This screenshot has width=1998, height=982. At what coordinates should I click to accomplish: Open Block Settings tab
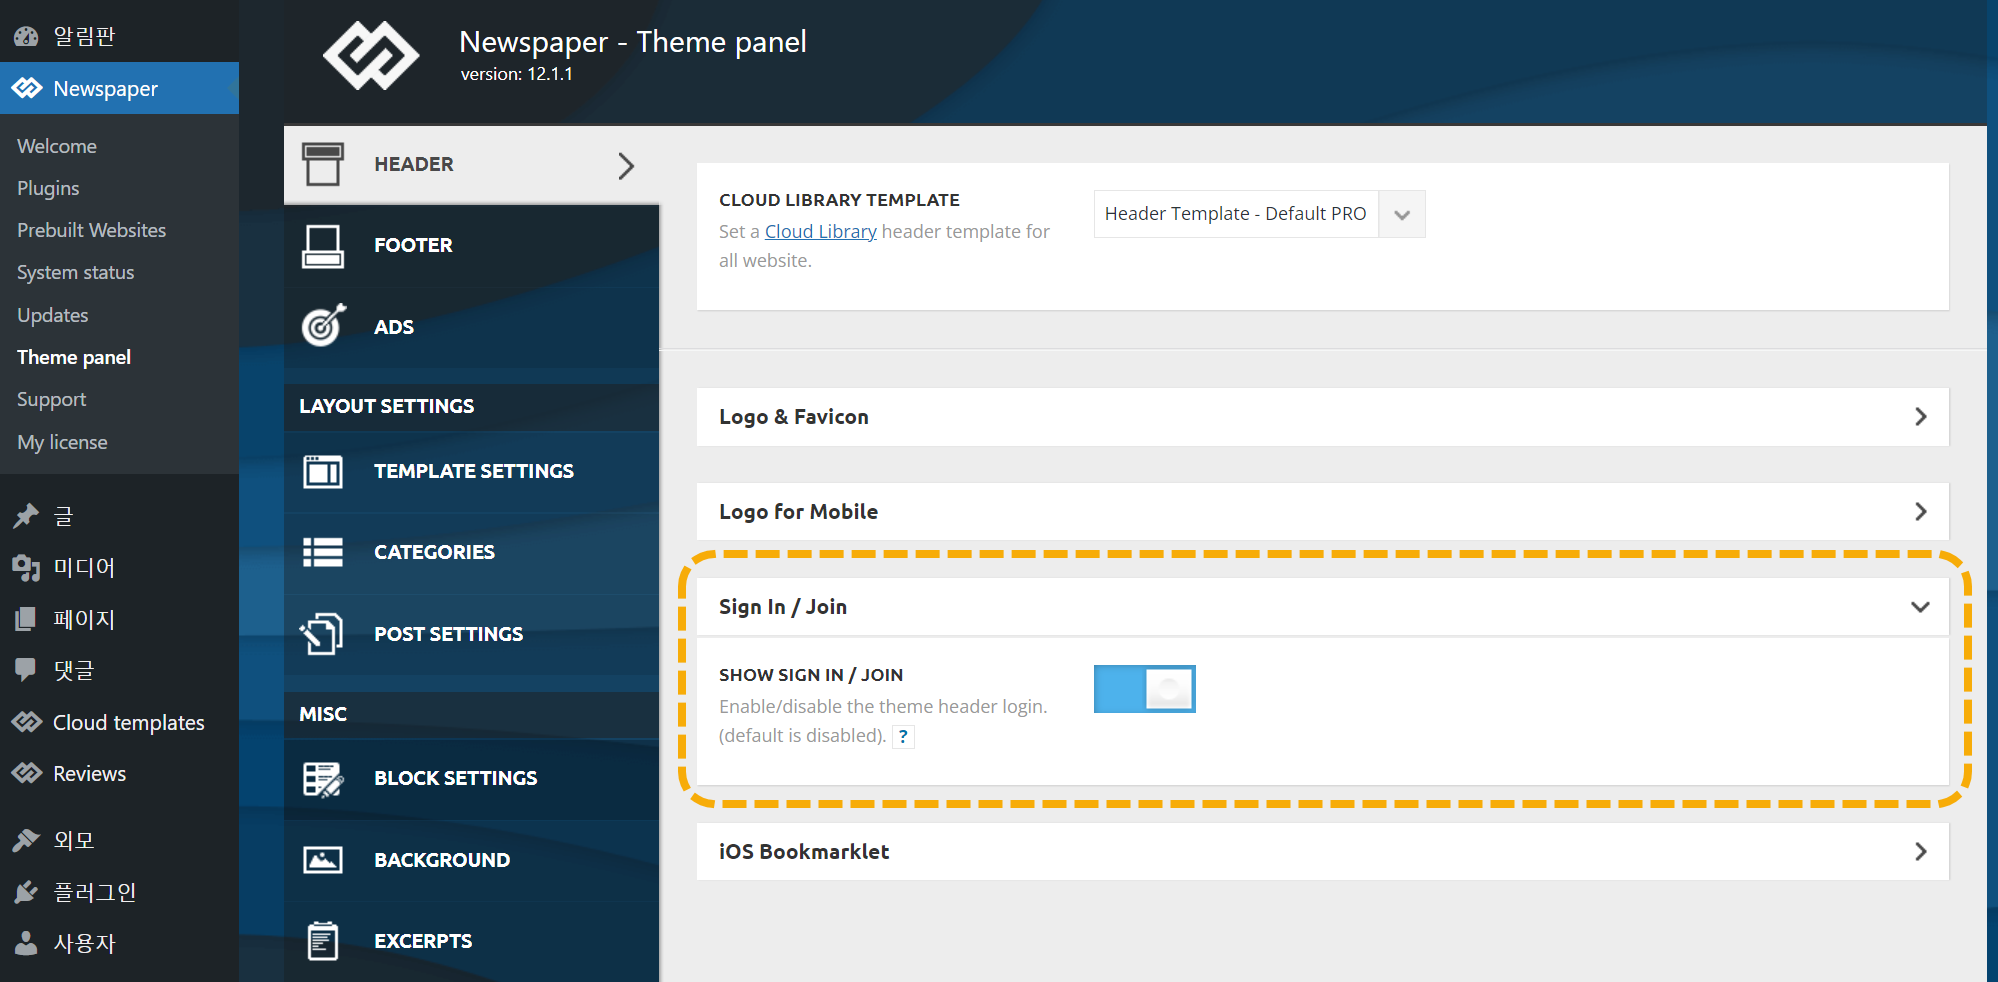[x=471, y=778]
